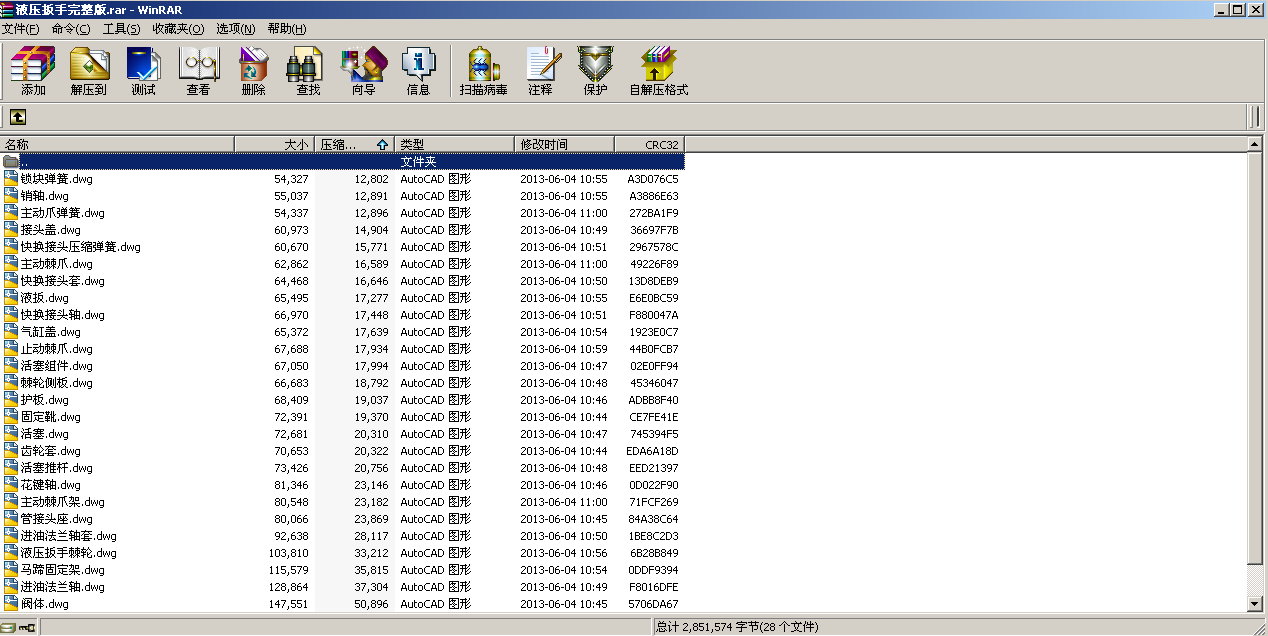Sort by 大小 column header
Image resolution: width=1268 pixels, height=636 pixels.
point(274,144)
